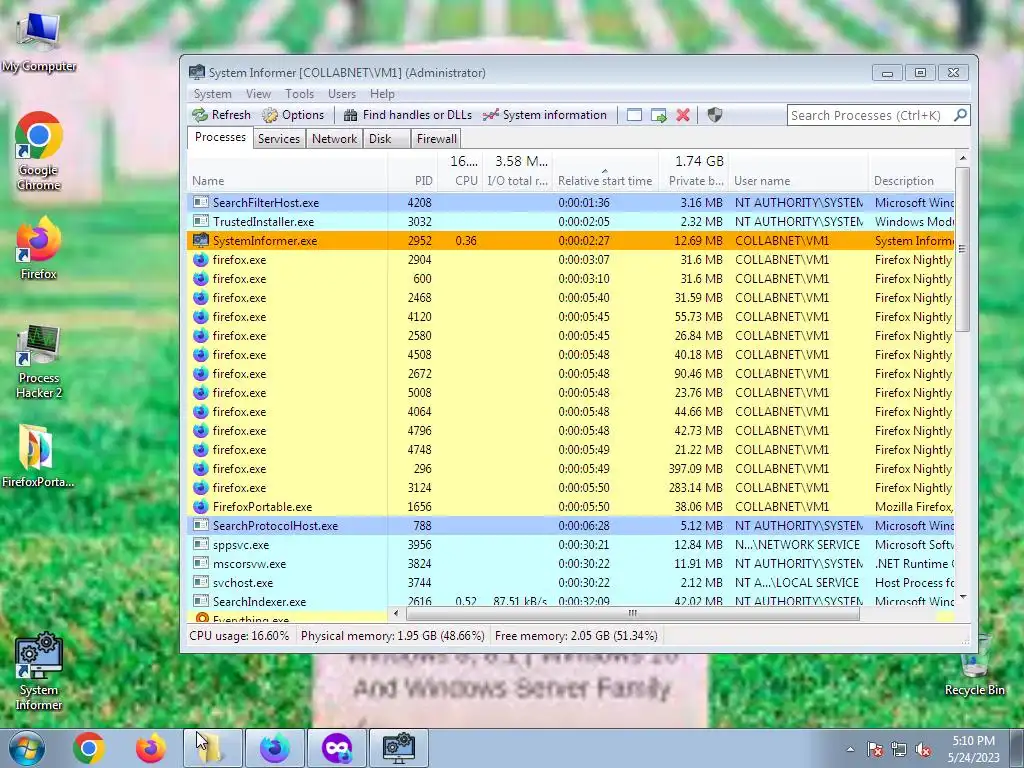Open Google Chrome desktop shortcut

click(x=39, y=152)
